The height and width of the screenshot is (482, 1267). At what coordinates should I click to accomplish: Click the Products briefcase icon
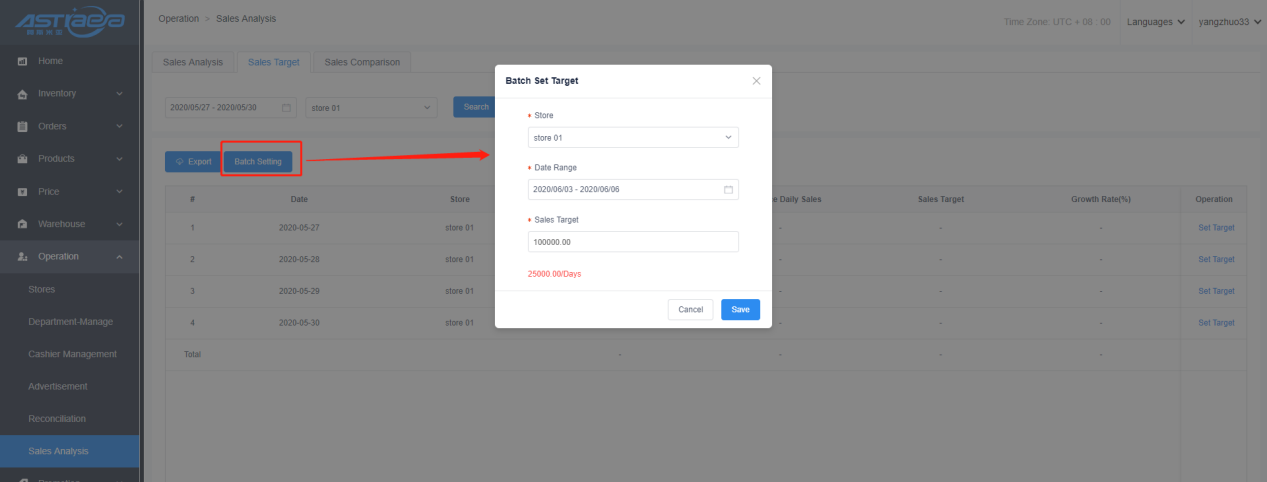click(22, 159)
